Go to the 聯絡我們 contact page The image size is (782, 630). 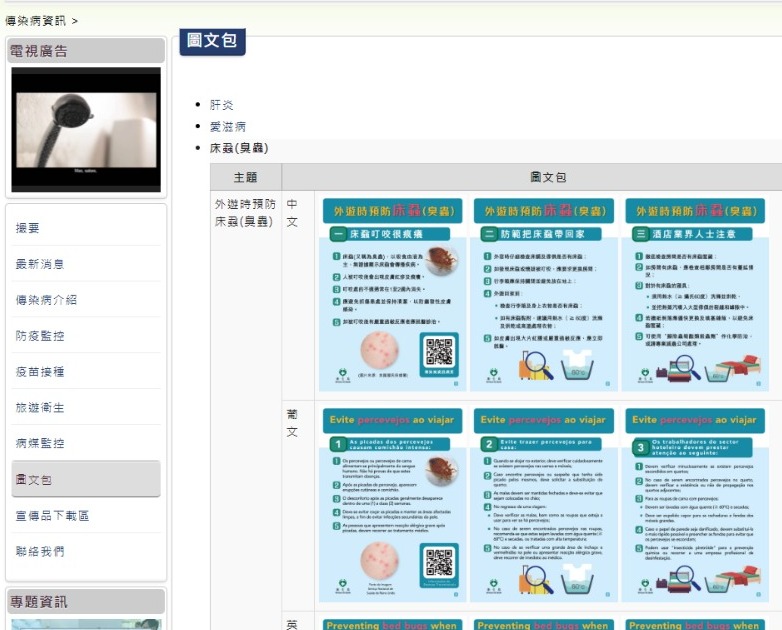(40, 552)
